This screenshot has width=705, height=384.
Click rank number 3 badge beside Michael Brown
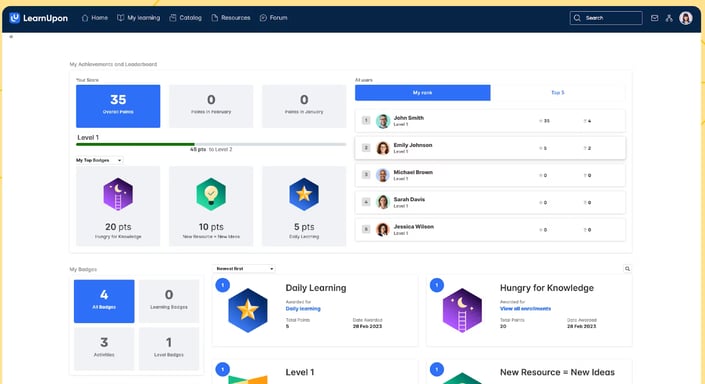click(x=366, y=175)
